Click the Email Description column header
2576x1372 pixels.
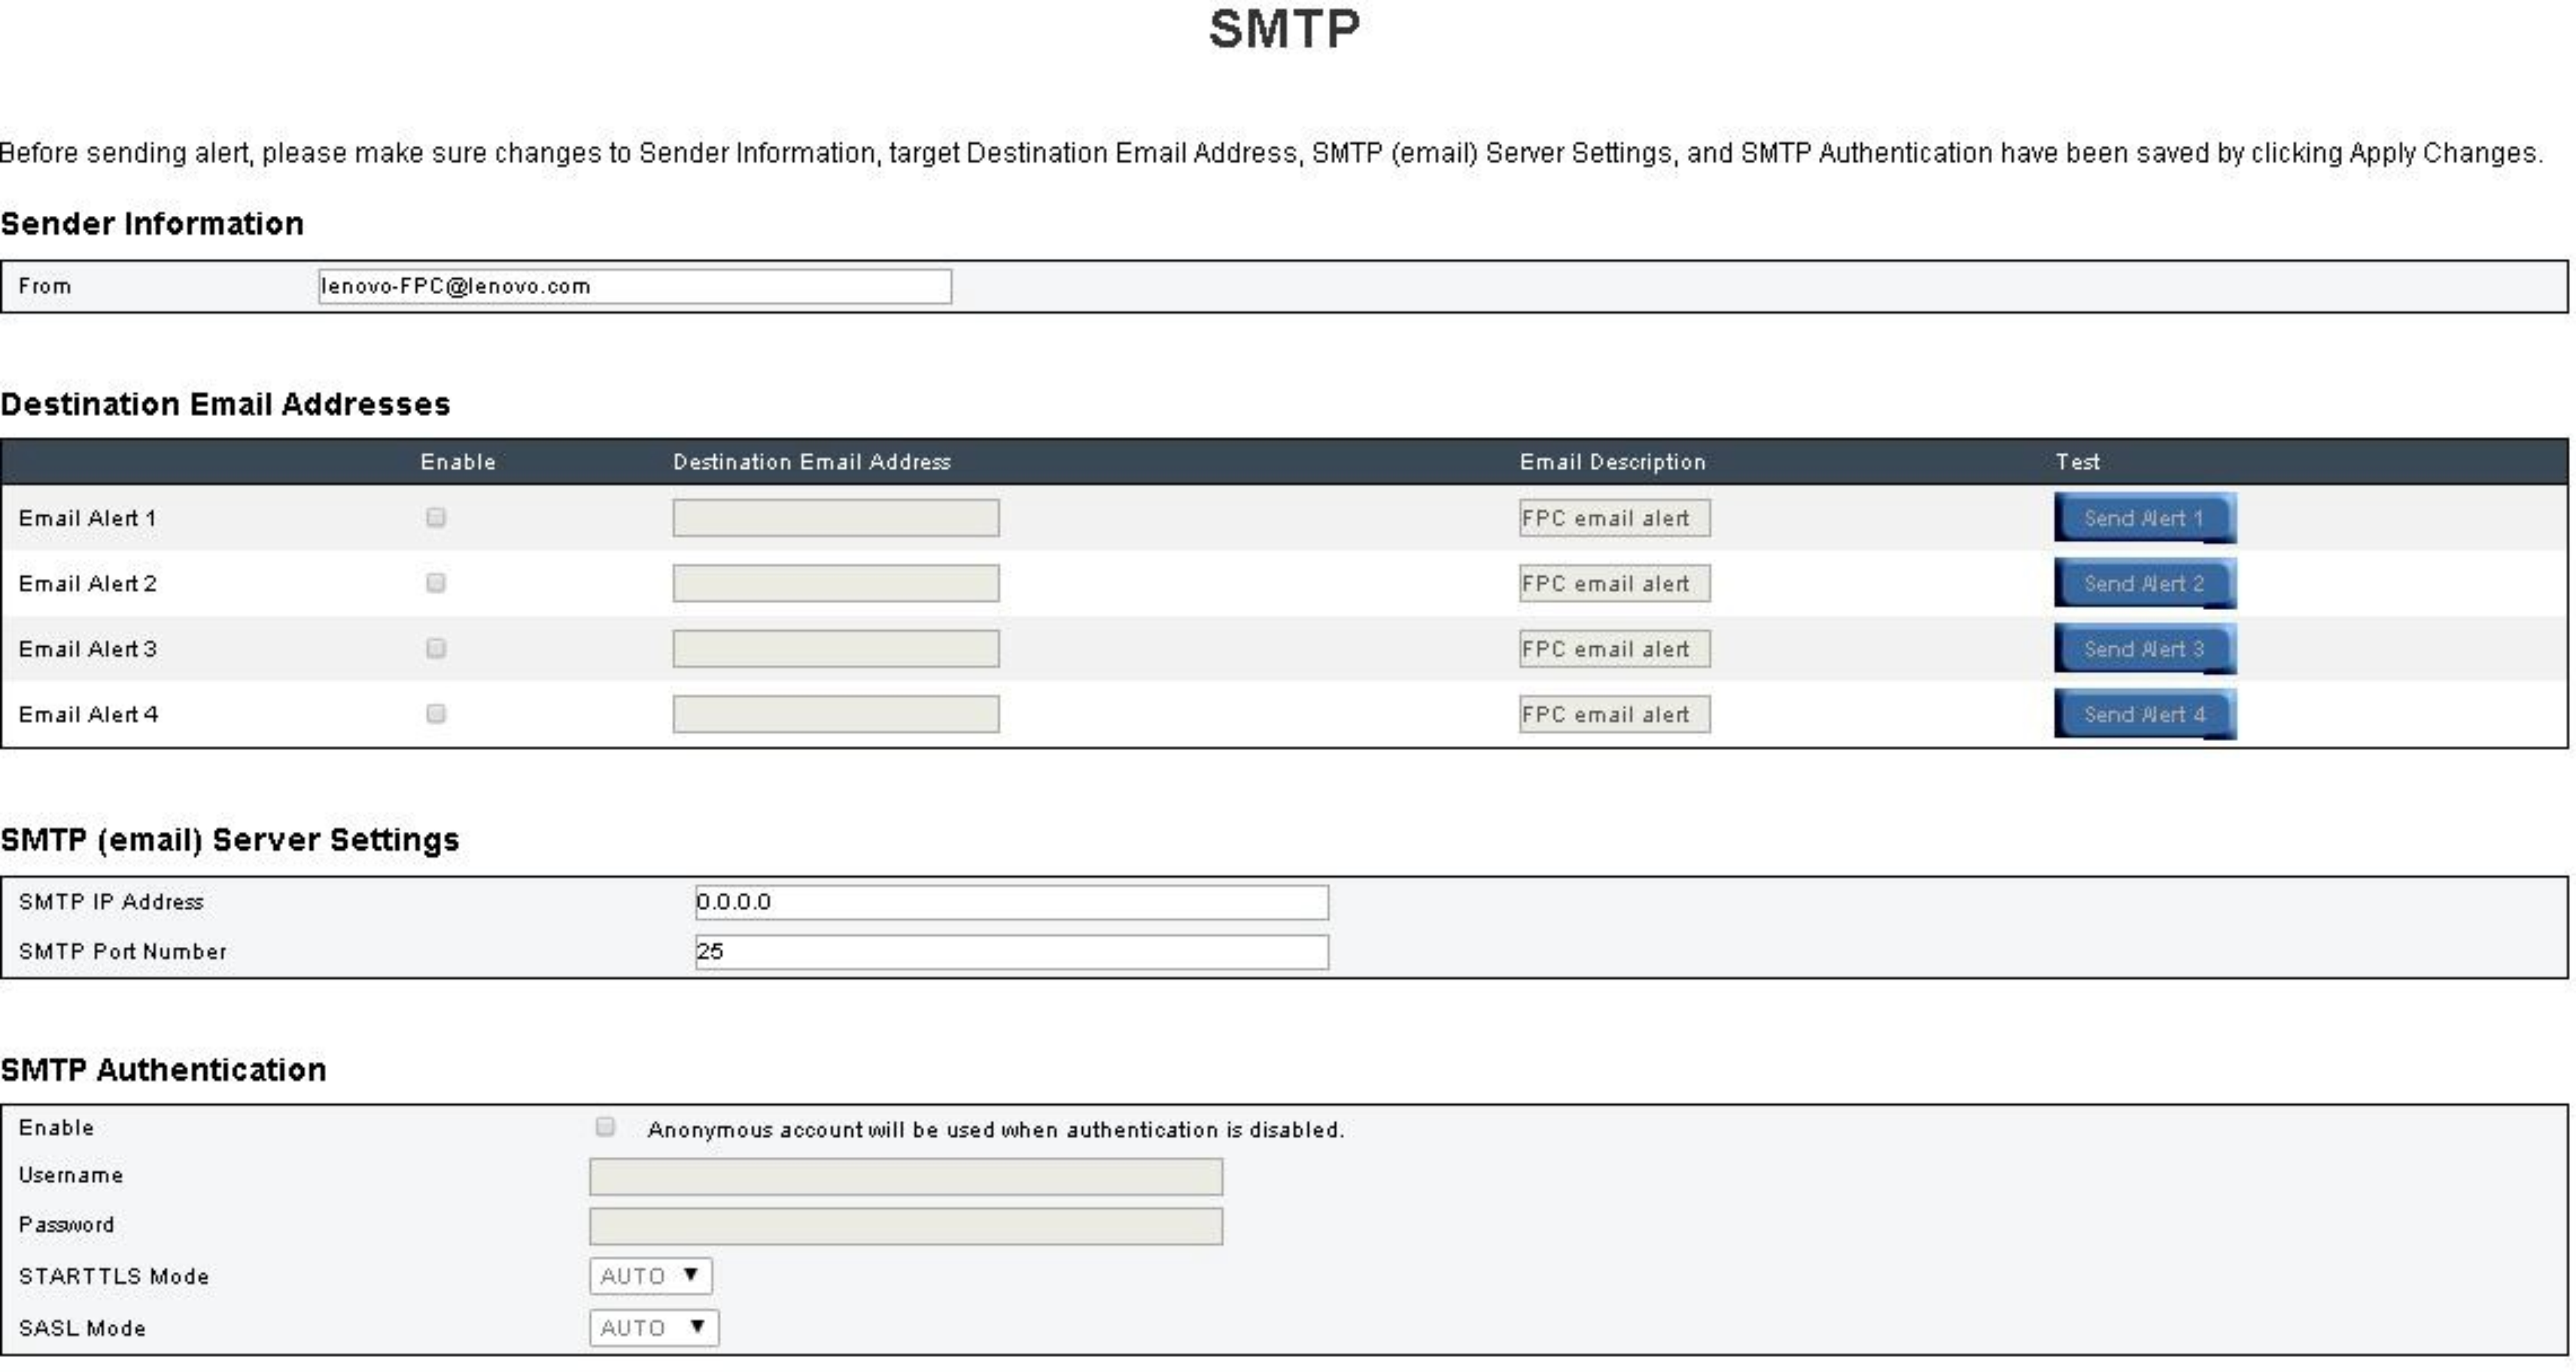(x=1613, y=462)
